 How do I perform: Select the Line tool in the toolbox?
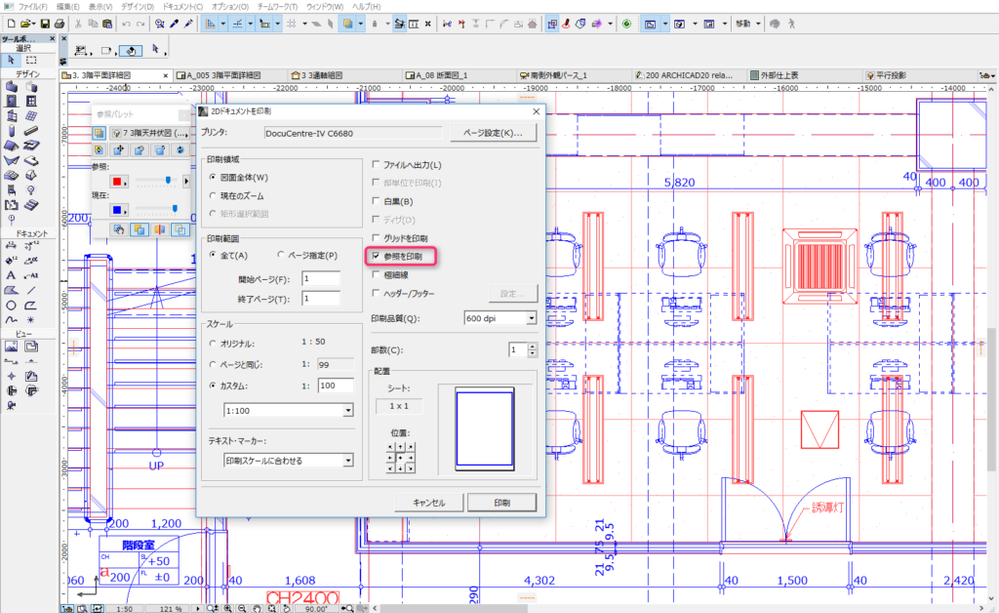pos(30,290)
